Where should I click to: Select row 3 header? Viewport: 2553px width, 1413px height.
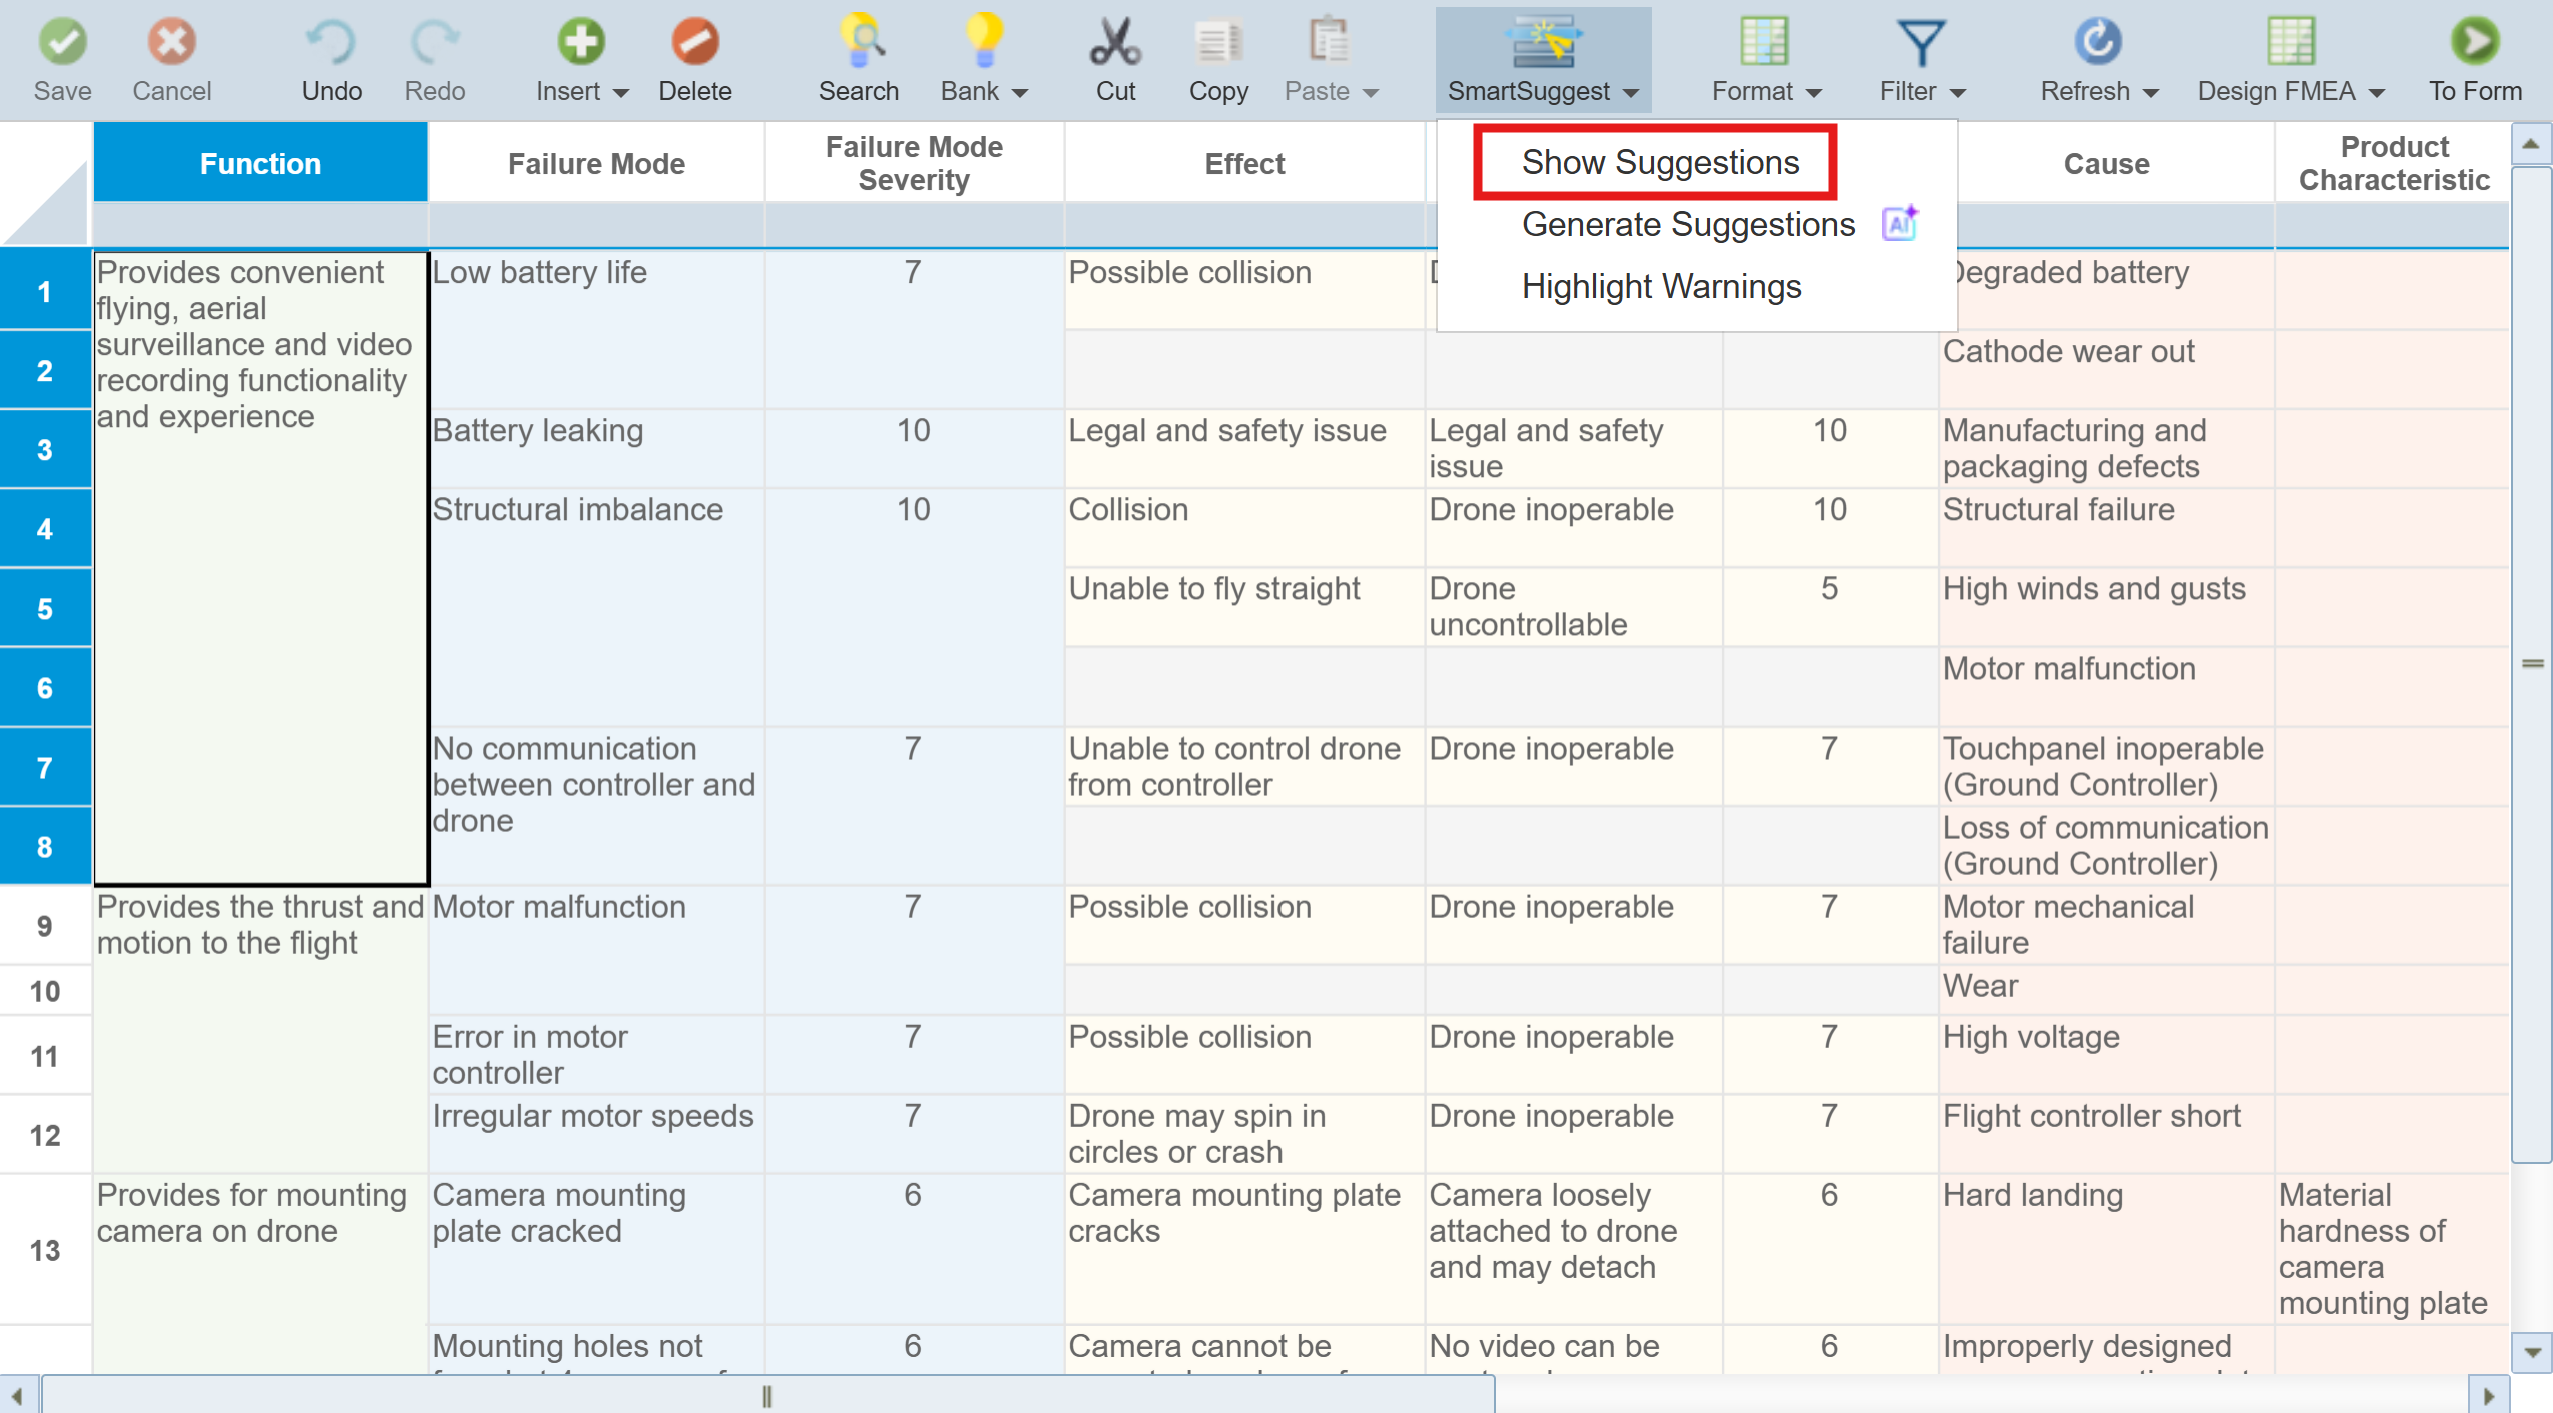click(45, 450)
